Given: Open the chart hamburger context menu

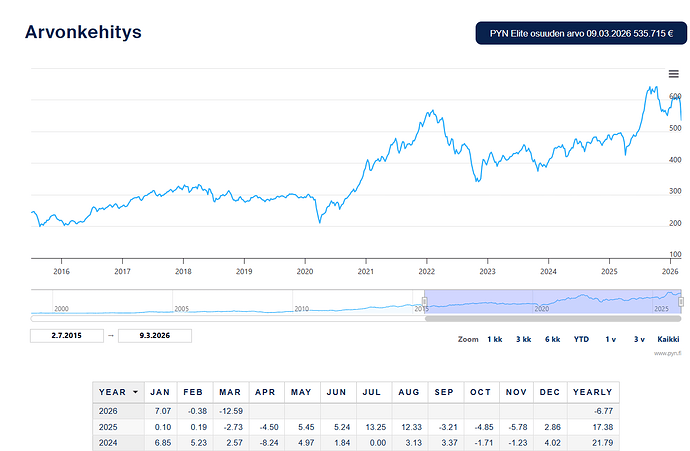Looking at the screenshot, I should (673, 74).
